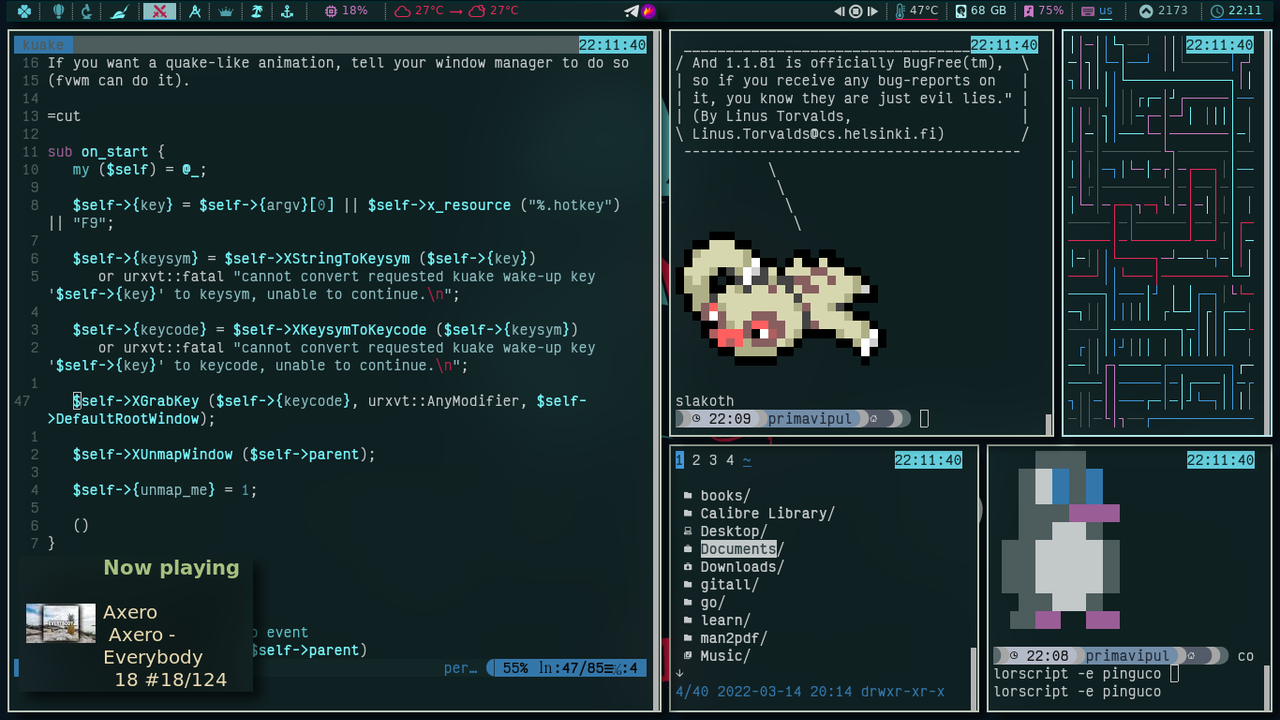This screenshot has width=1280, height=720.
Task: Click the current weather cloud icon 27°C
Action: (419, 11)
